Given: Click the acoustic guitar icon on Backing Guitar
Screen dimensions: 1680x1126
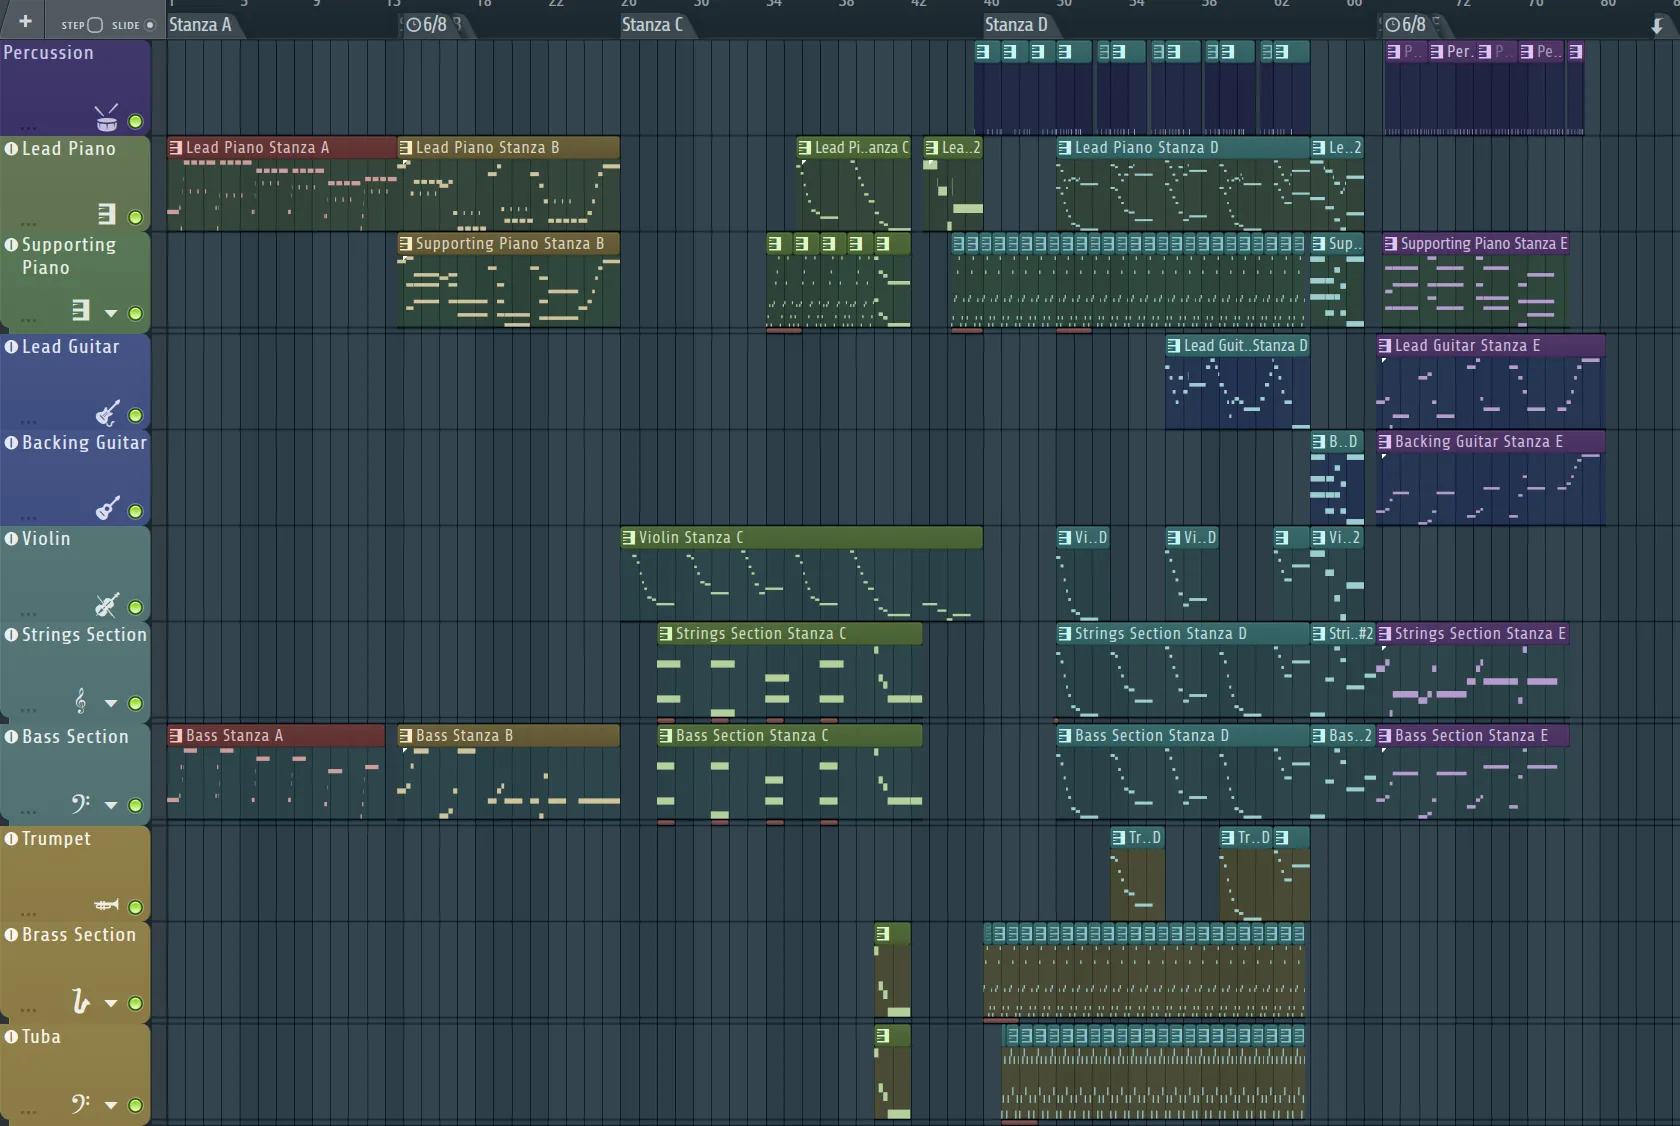Looking at the screenshot, I should pos(107,509).
